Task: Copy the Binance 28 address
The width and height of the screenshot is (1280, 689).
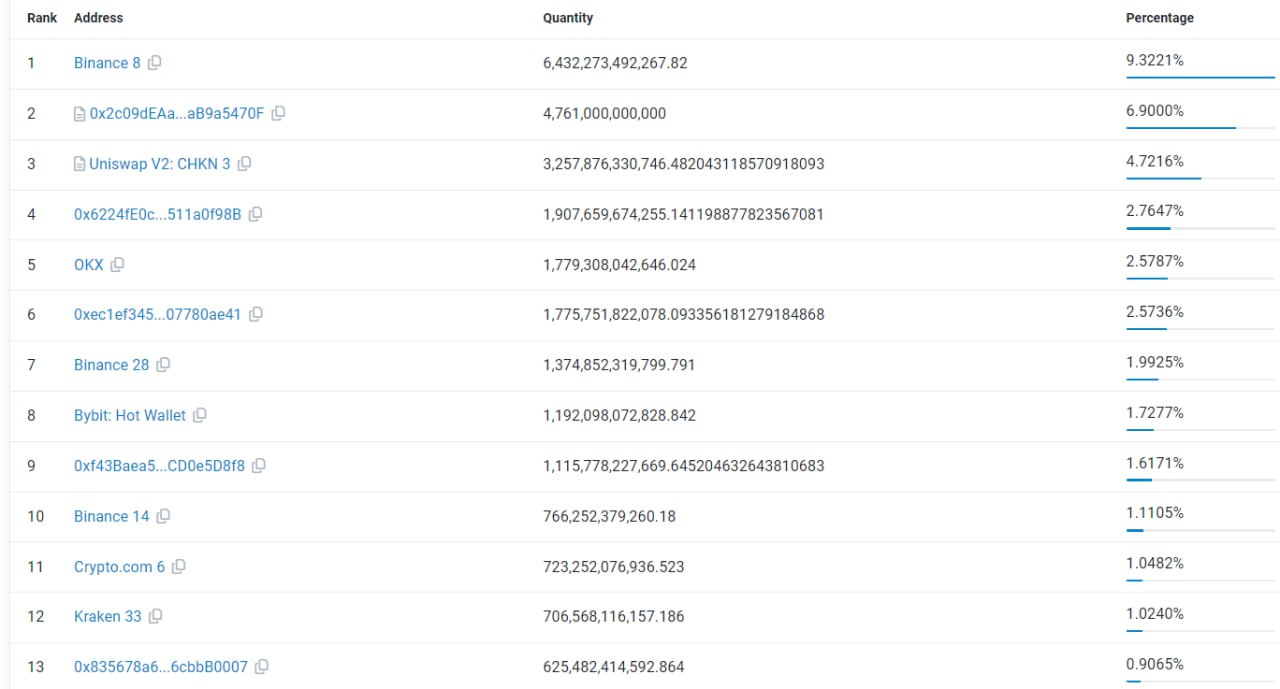Action: pyautogui.click(x=163, y=365)
